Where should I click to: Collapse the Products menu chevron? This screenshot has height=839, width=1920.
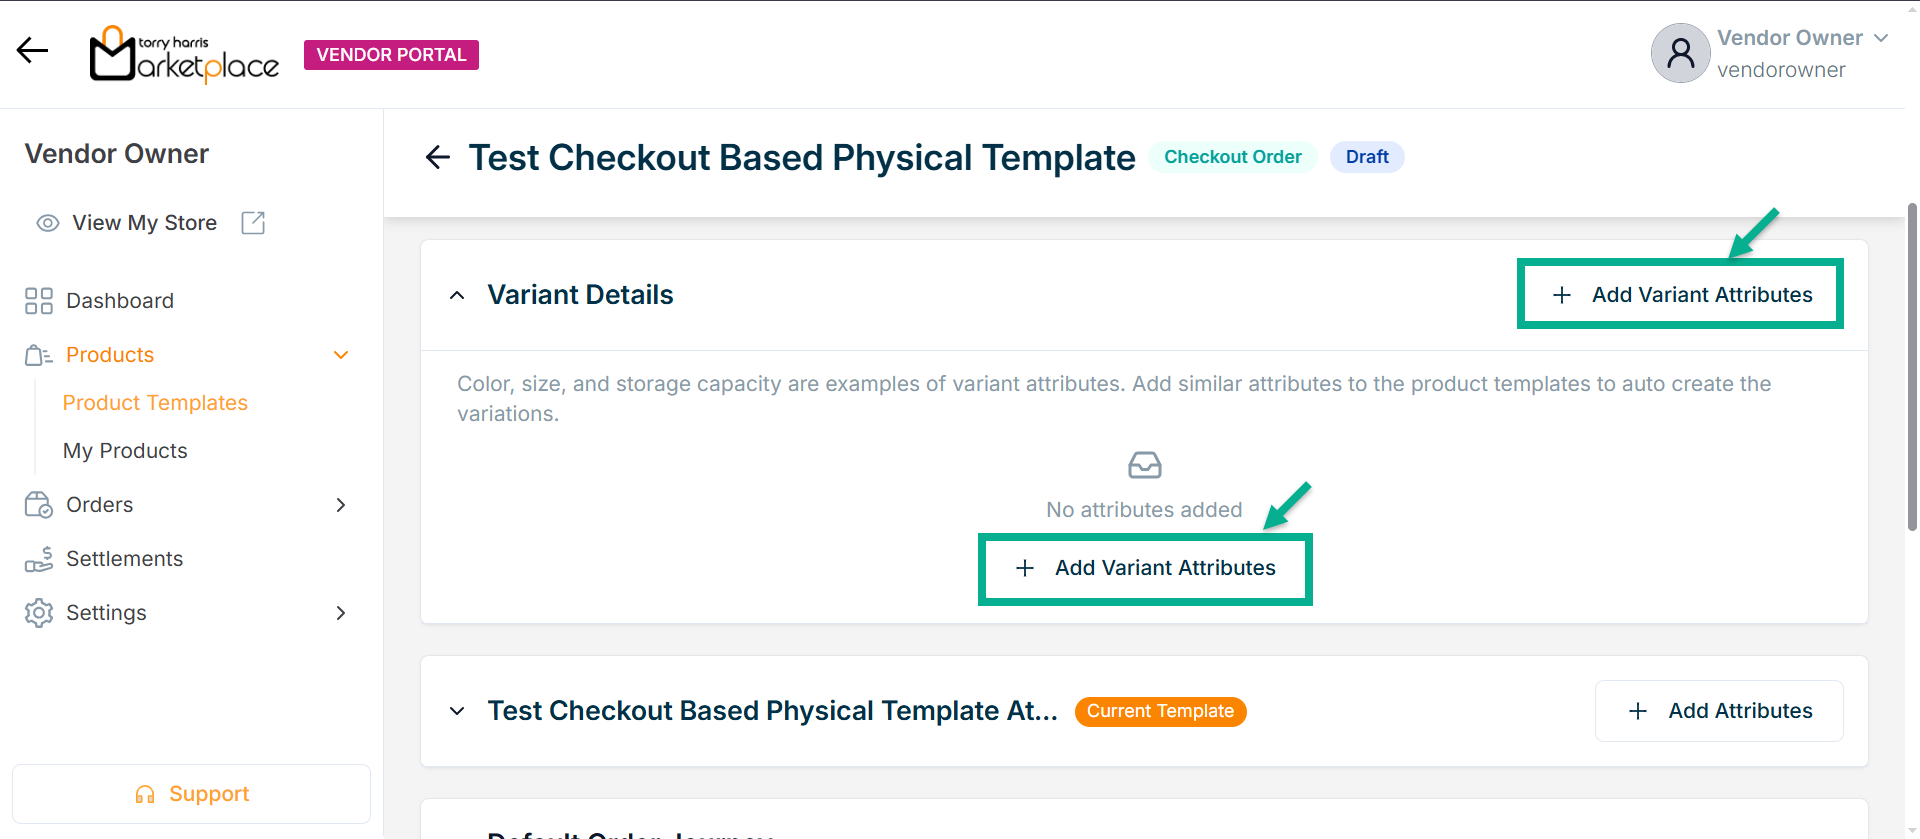[341, 355]
